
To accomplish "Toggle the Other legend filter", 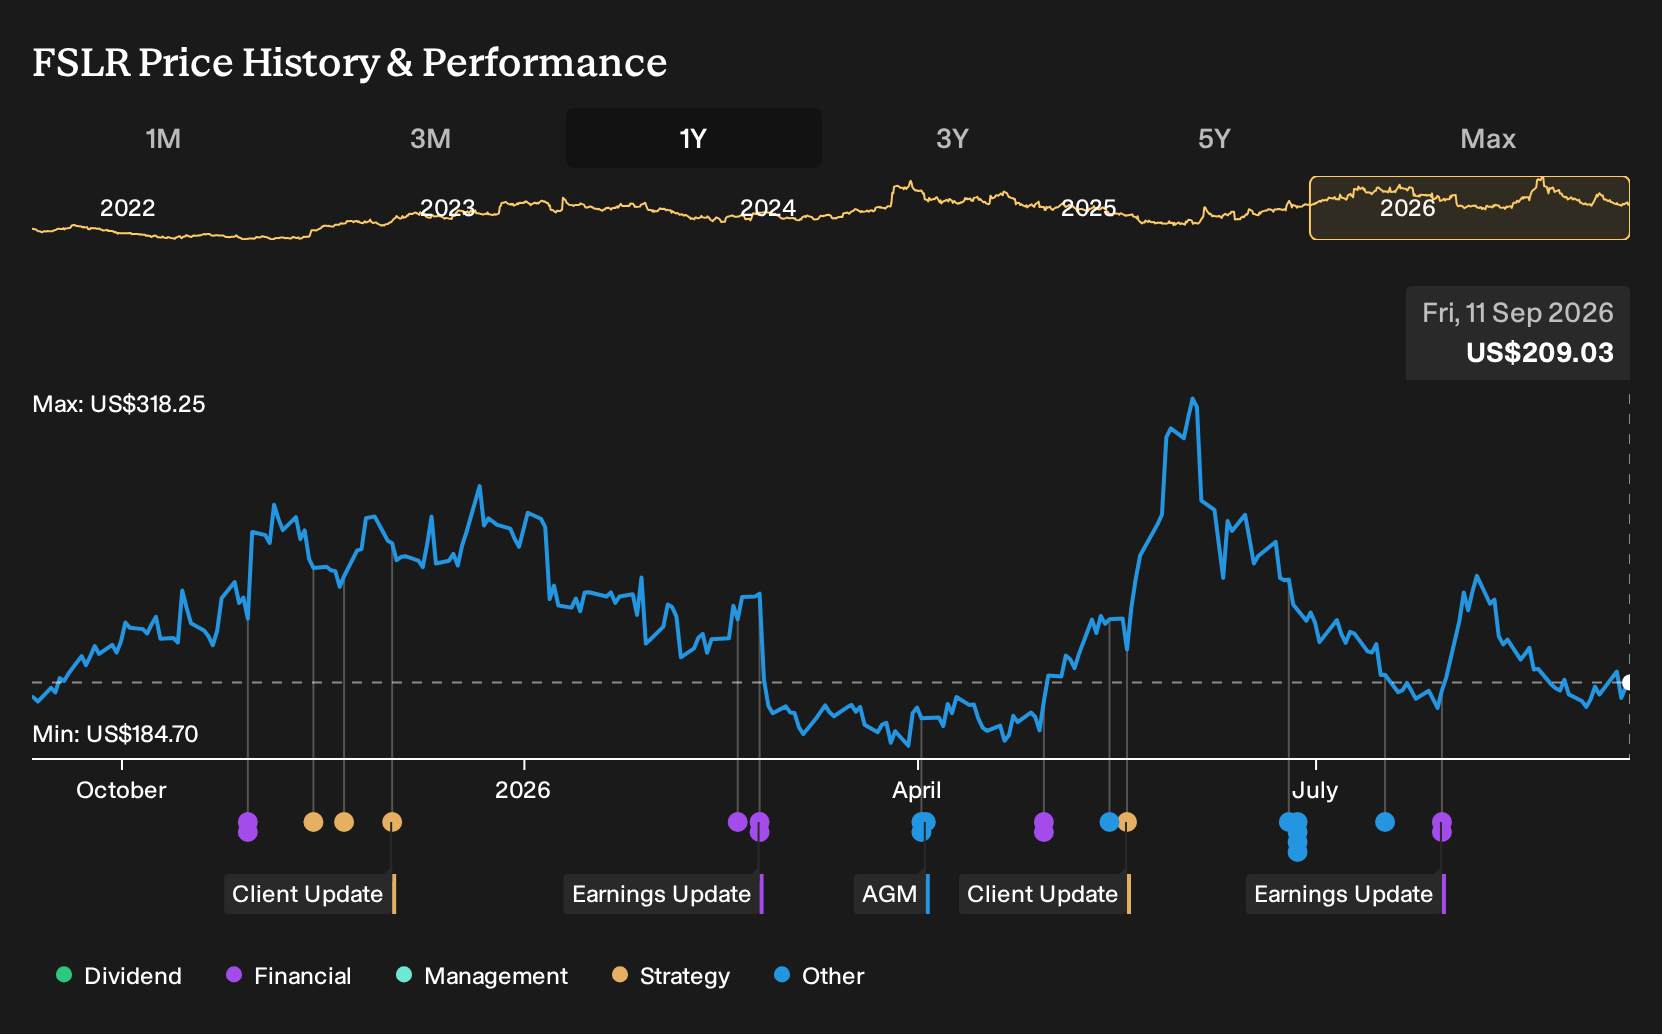I will click(819, 976).
